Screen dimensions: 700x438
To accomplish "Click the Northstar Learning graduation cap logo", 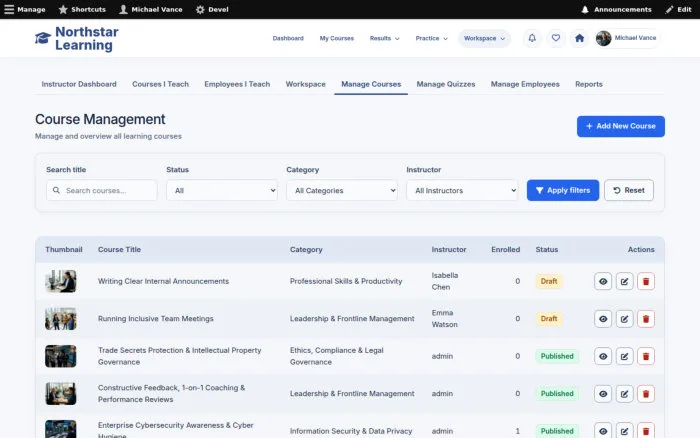I will [x=43, y=38].
